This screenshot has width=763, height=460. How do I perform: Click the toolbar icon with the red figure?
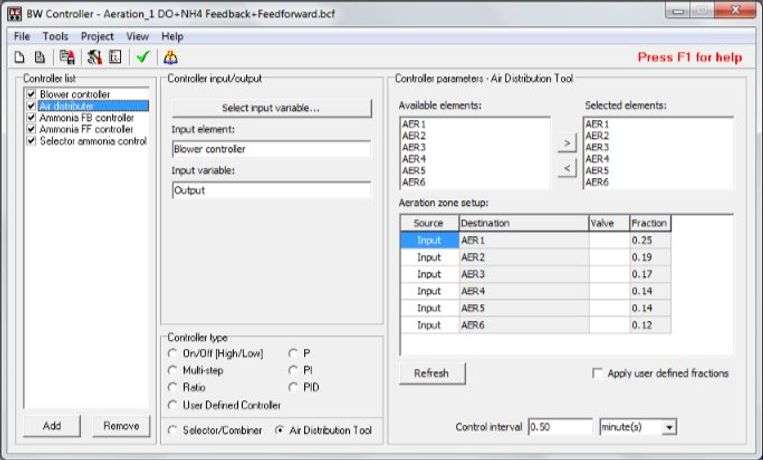coord(67,57)
